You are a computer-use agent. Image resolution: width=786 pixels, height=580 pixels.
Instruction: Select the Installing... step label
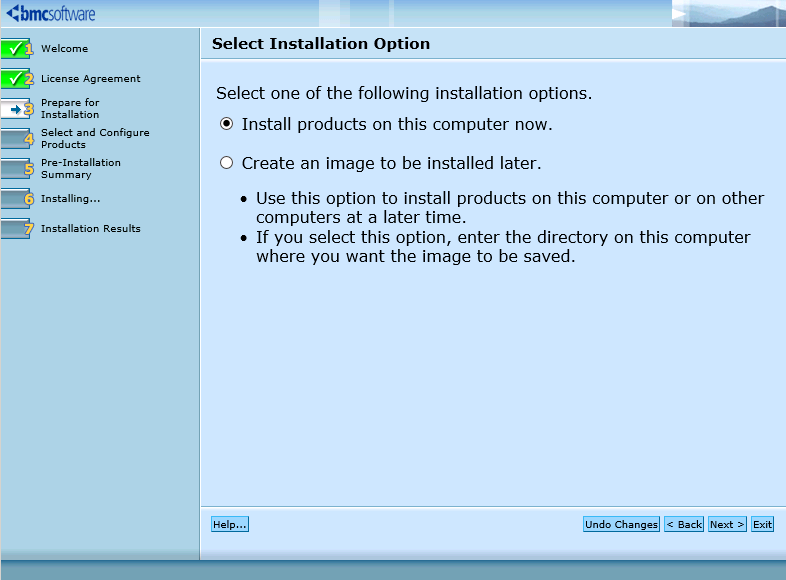point(71,199)
